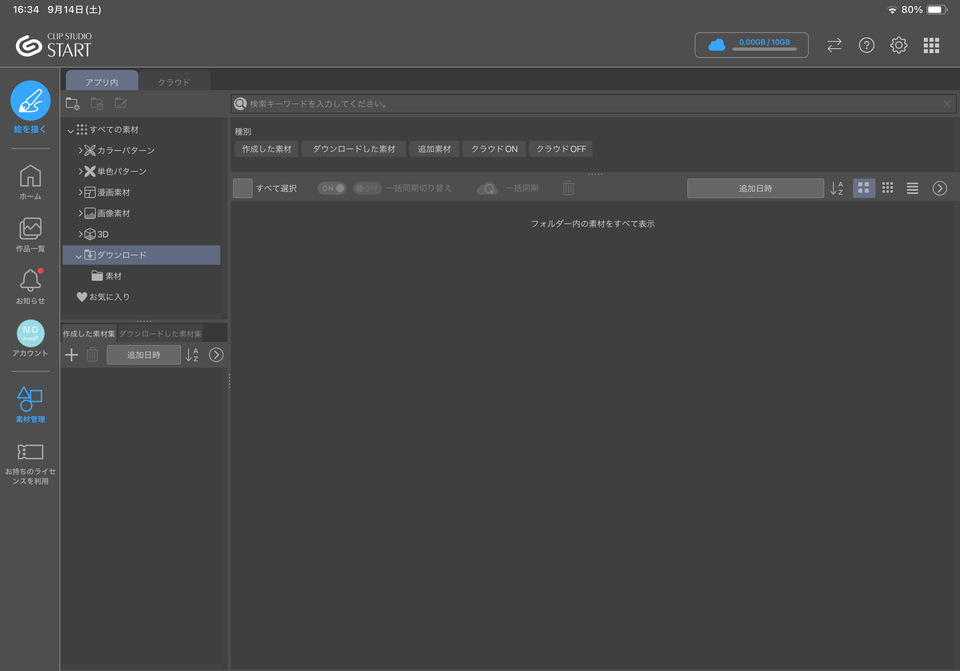Open the 追加日時 sort dropdown in material list
The width and height of the screenshot is (960, 671).
[x=755, y=188]
